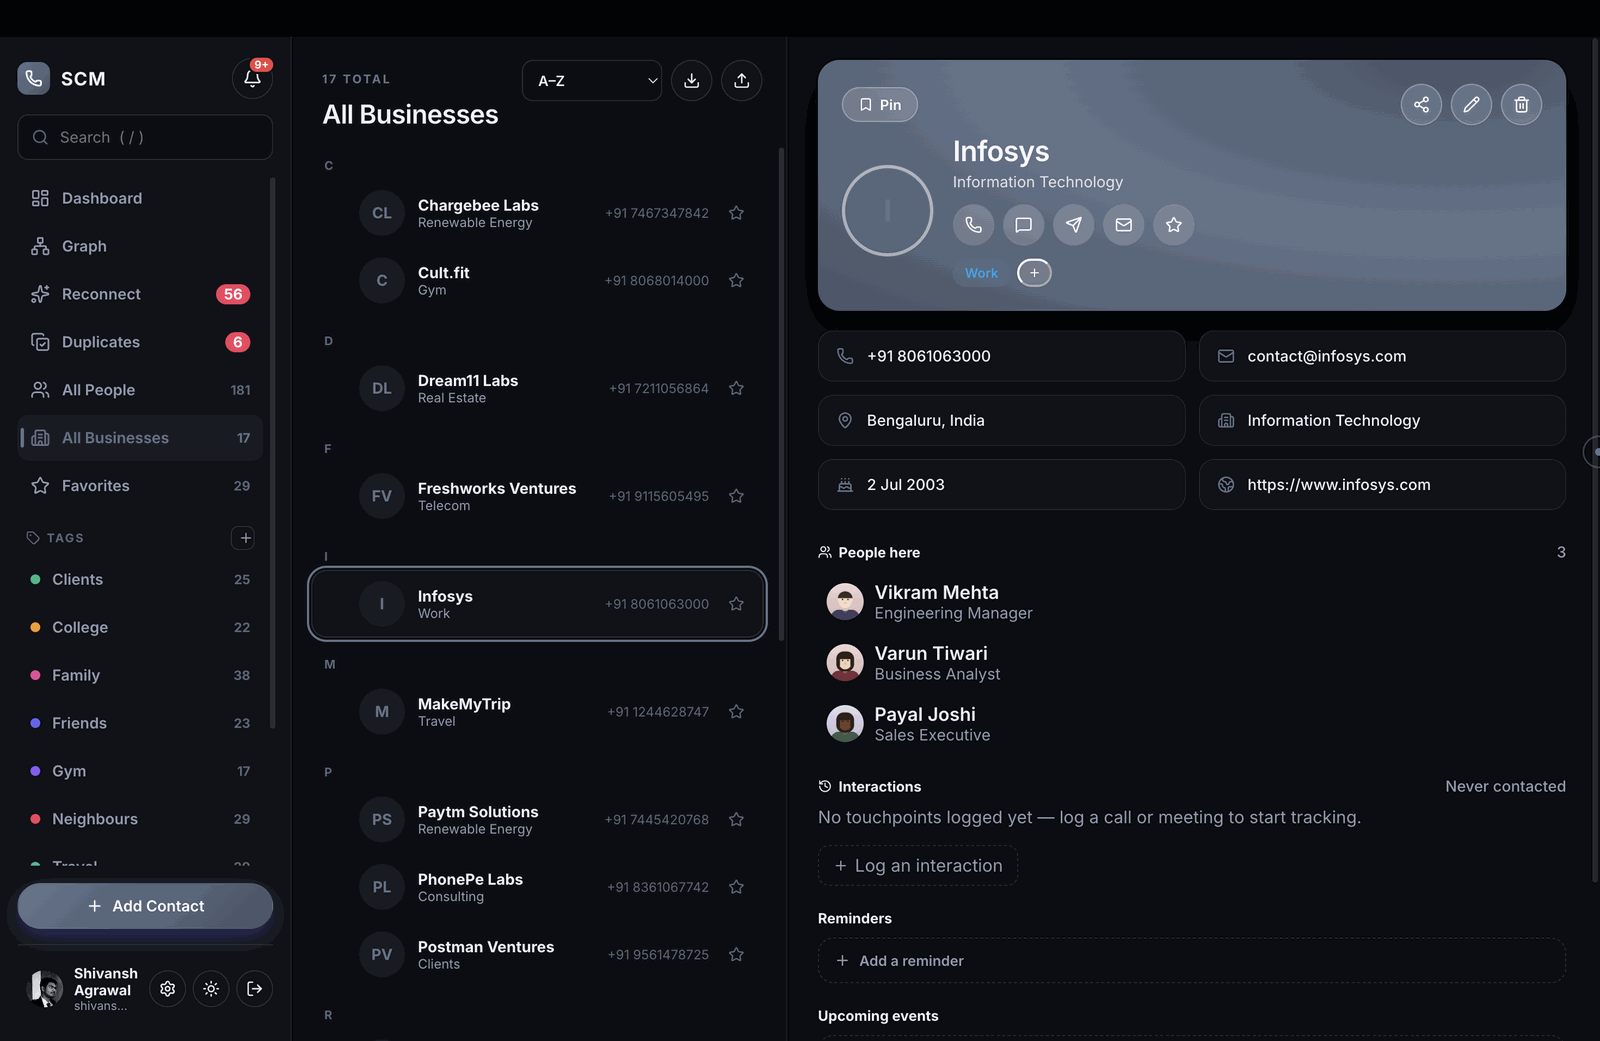Open the A–Z sort dropdown
The width and height of the screenshot is (1600, 1041).
tap(592, 81)
